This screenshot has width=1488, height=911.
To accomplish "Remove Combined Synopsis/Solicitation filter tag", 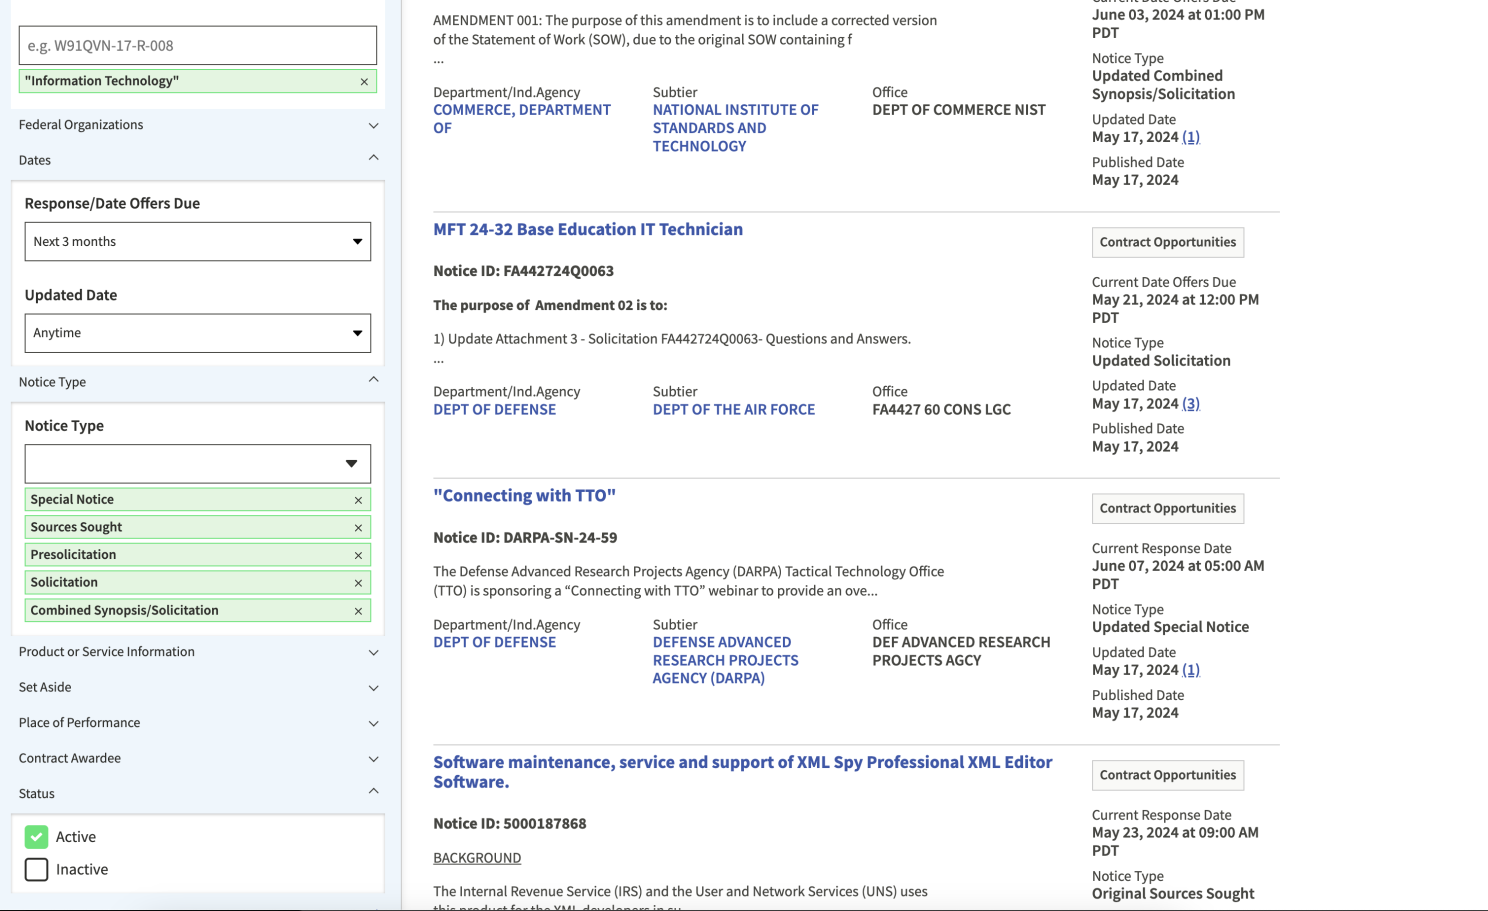I will click(358, 611).
